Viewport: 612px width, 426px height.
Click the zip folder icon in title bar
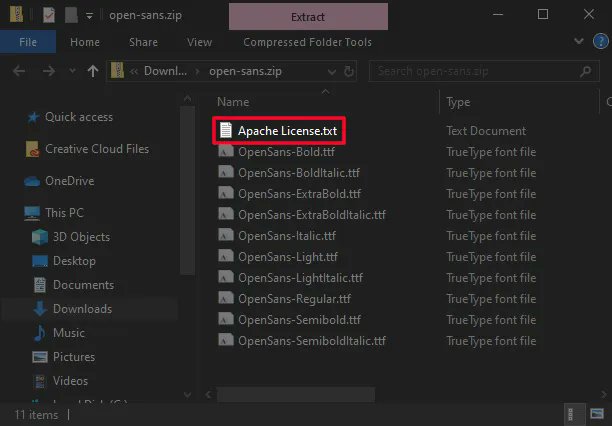[x=16, y=14]
